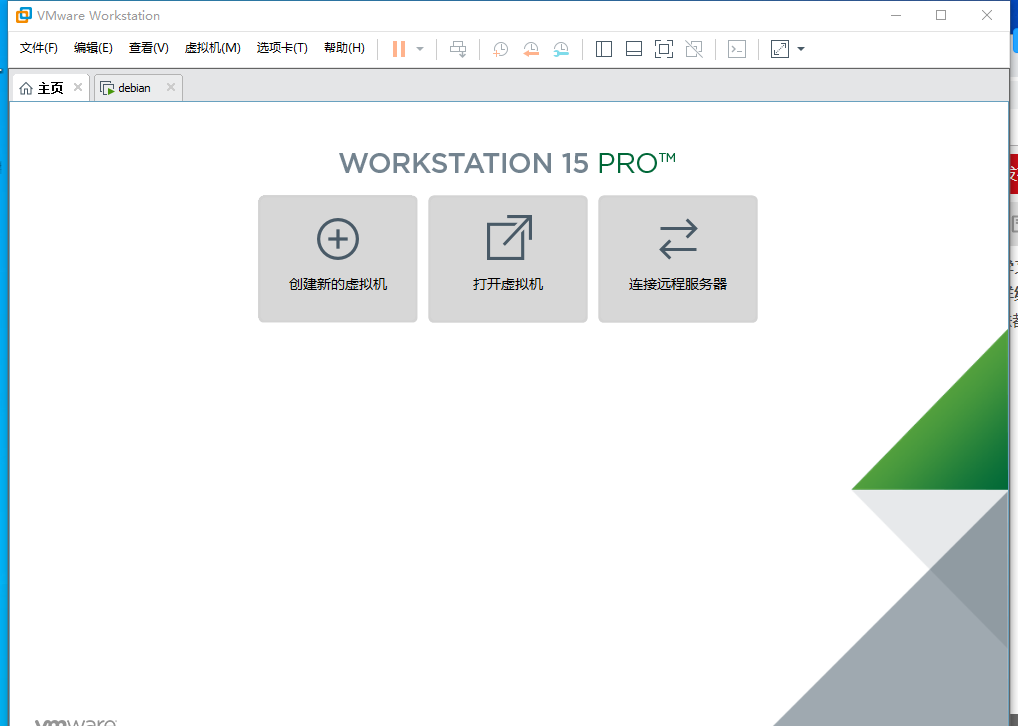Toggle the thumbnail bar icon
Viewport: 1018px width, 726px height.
click(634, 49)
